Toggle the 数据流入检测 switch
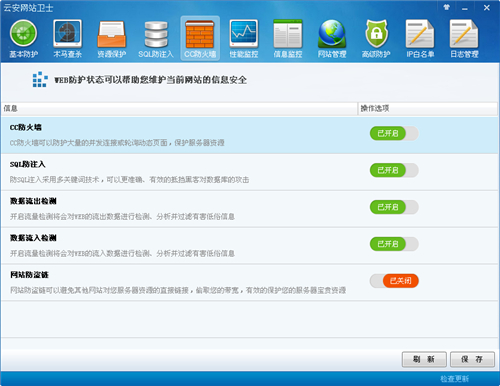Viewport: 500px width, 386px height. [x=394, y=244]
